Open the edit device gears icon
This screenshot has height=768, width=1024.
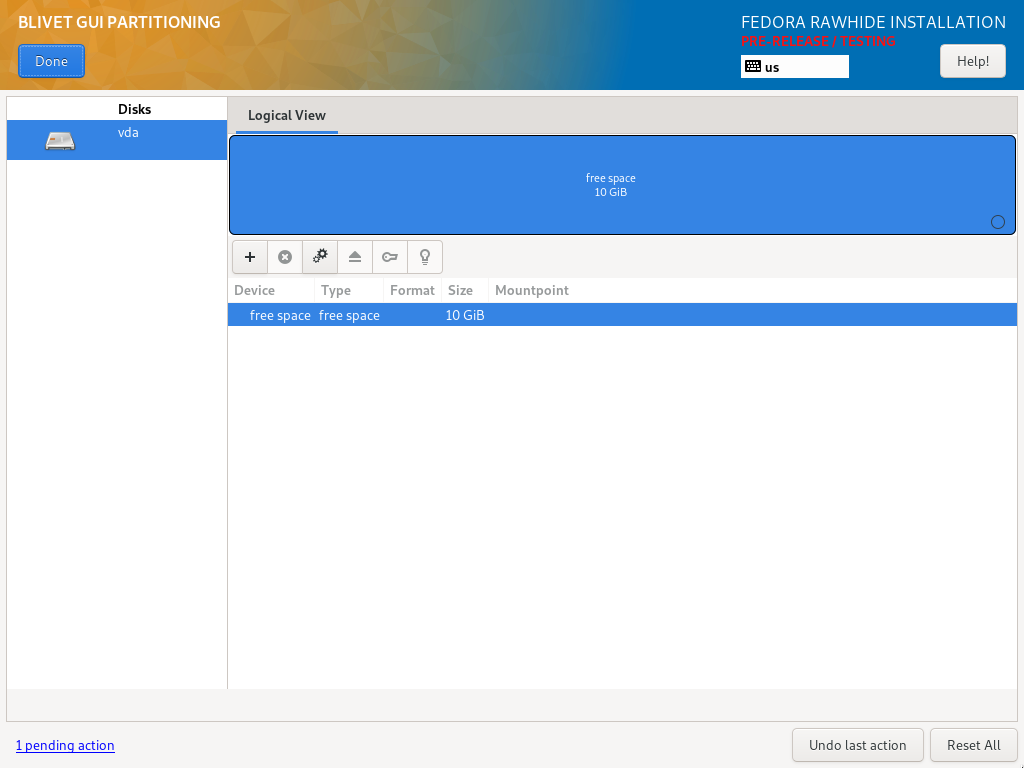(x=320, y=257)
